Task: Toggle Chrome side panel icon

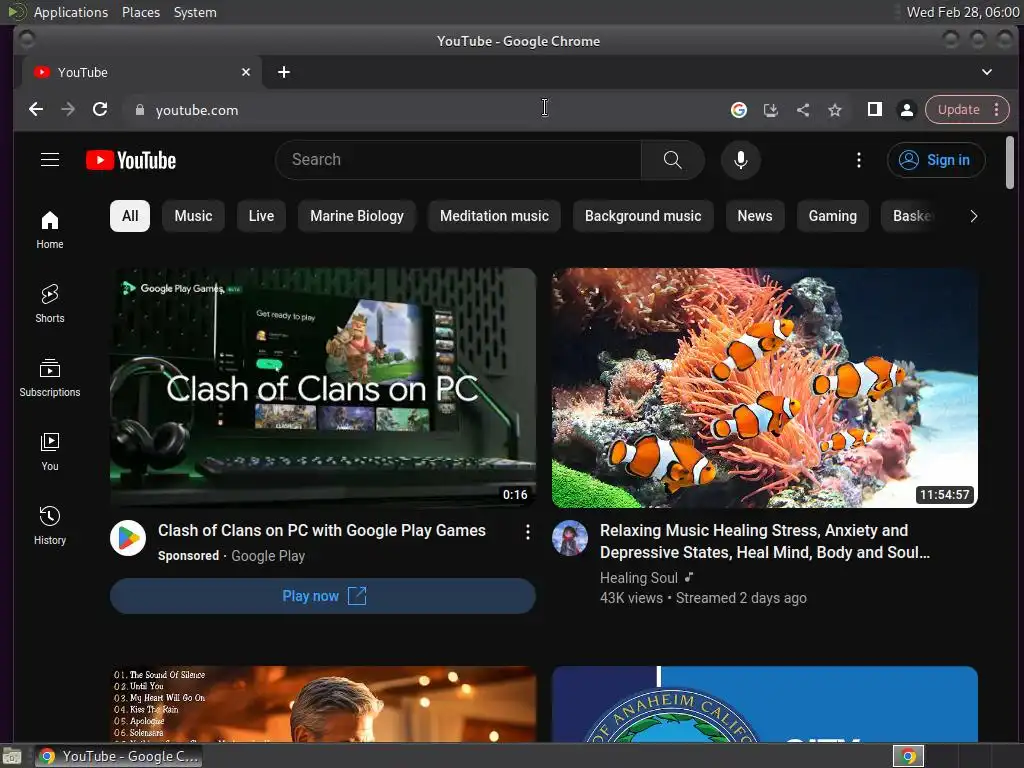Action: click(874, 109)
